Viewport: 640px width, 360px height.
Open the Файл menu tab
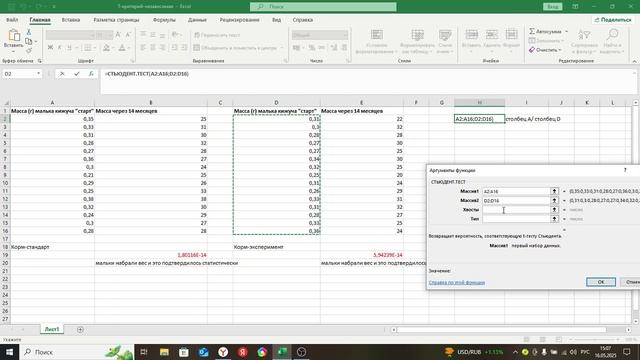point(12,20)
